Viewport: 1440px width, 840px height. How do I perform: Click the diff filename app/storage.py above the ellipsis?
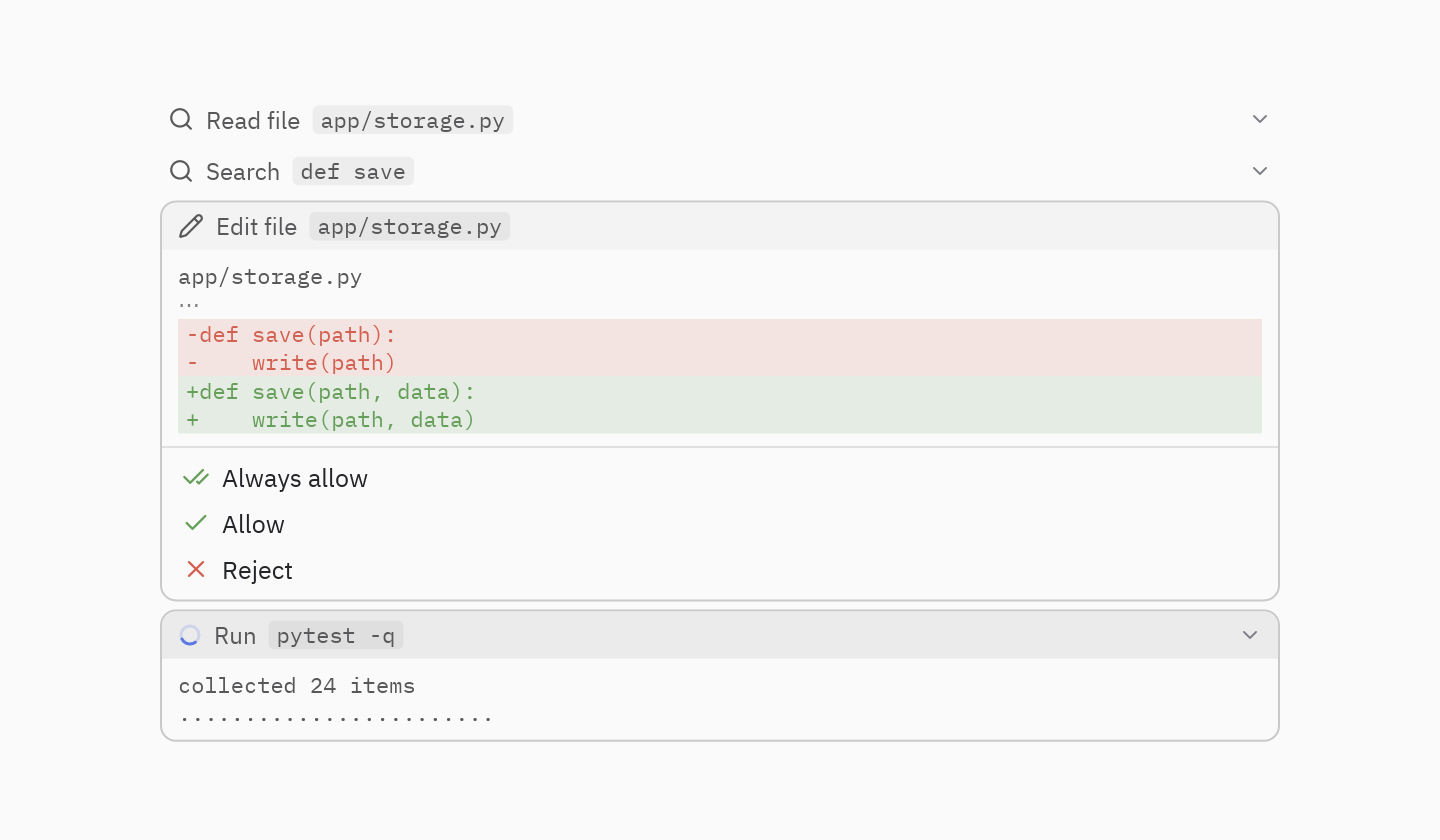(270, 277)
